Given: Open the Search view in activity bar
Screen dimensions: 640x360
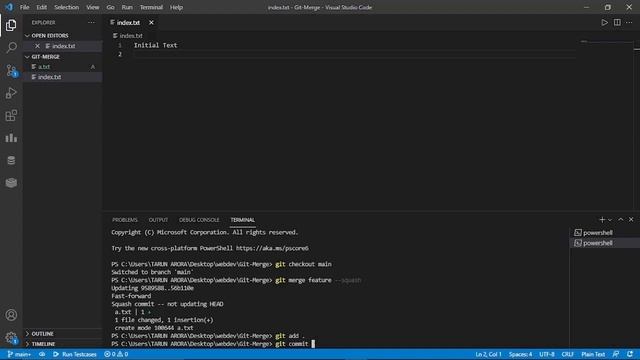Looking at the screenshot, I should pos(11,47).
